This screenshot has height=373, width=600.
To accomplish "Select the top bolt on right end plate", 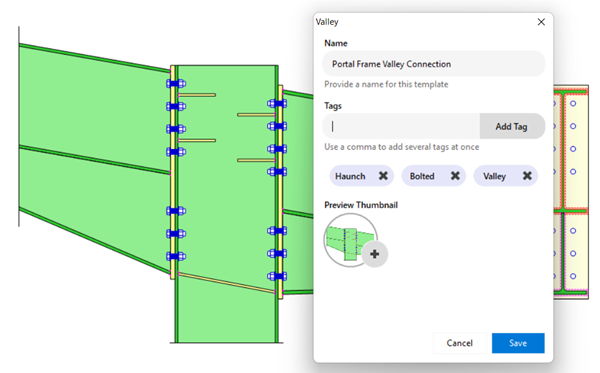I will pyautogui.click(x=277, y=103).
